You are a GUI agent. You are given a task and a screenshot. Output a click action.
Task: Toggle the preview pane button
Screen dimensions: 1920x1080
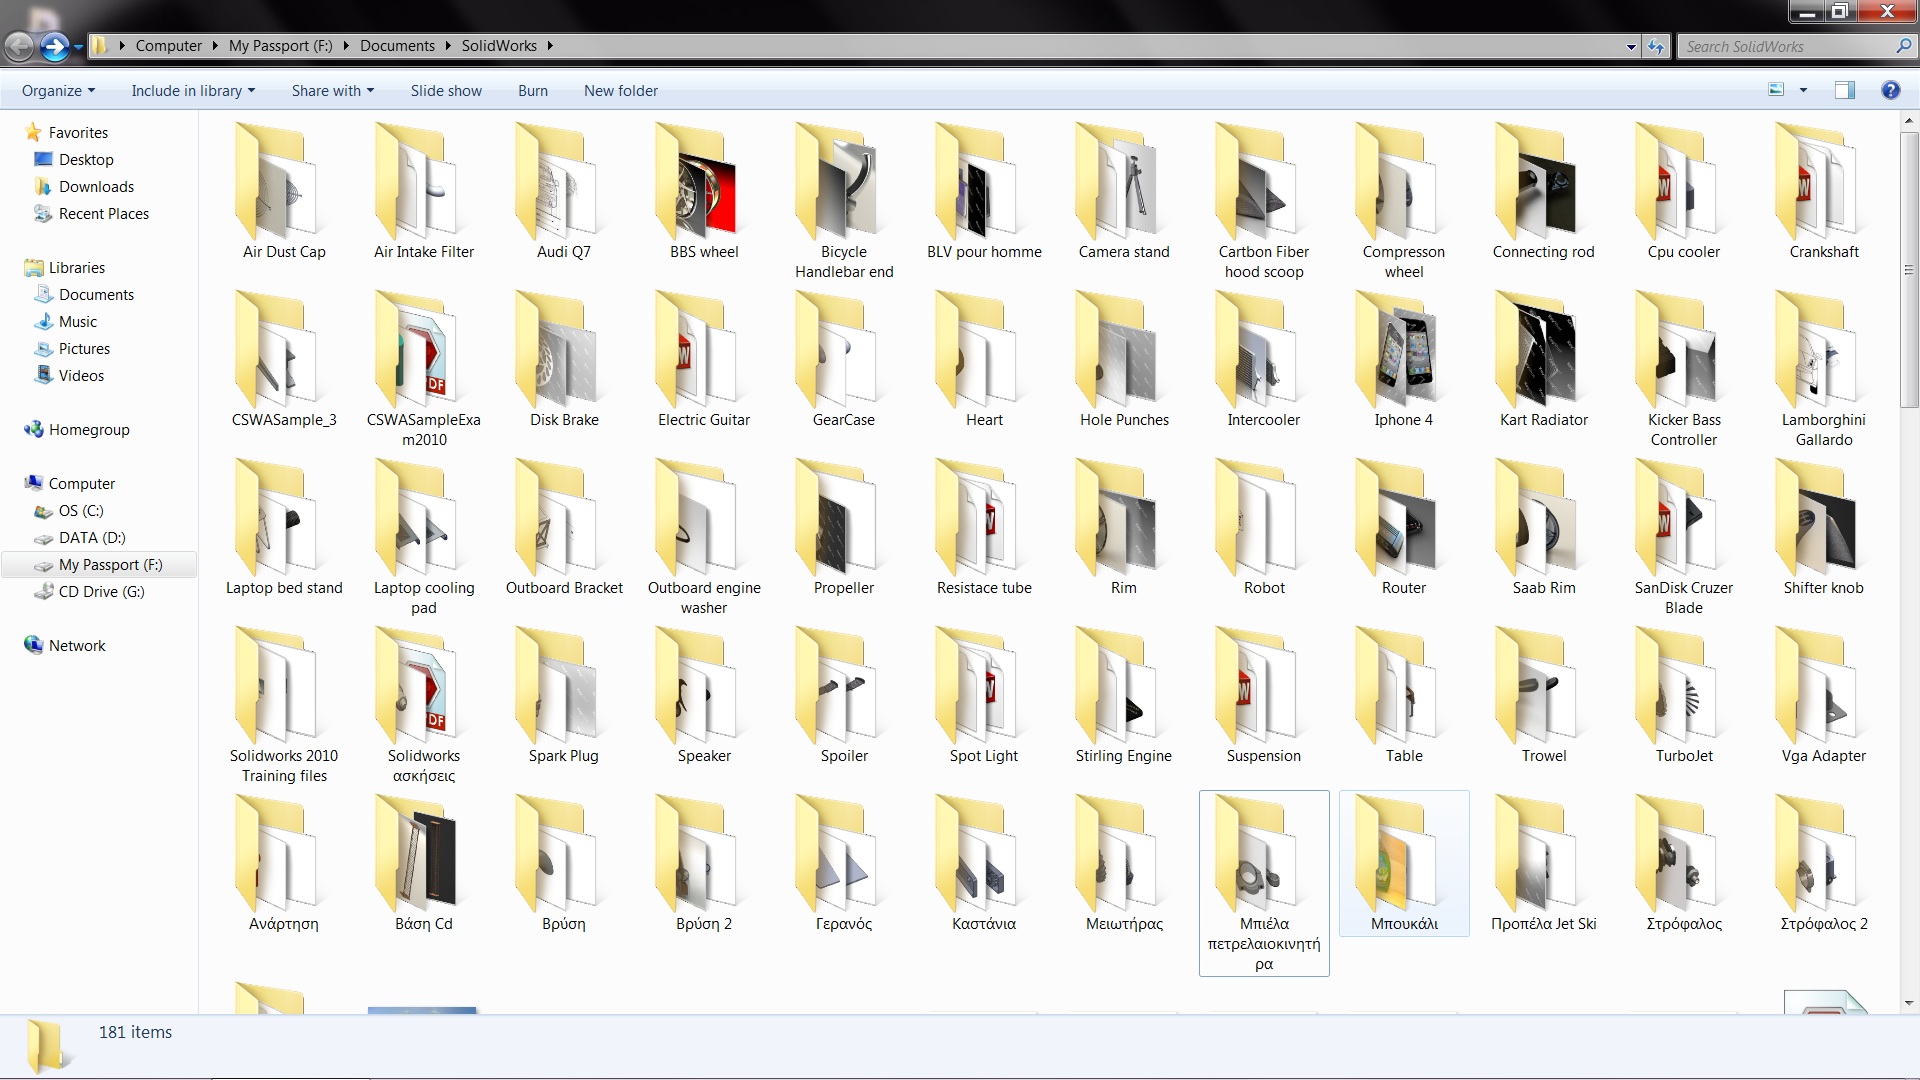(1844, 90)
